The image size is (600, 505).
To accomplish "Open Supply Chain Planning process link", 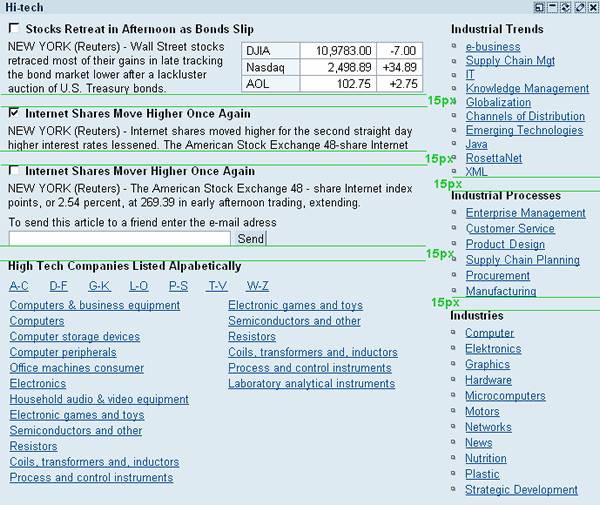I will coord(522,260).
